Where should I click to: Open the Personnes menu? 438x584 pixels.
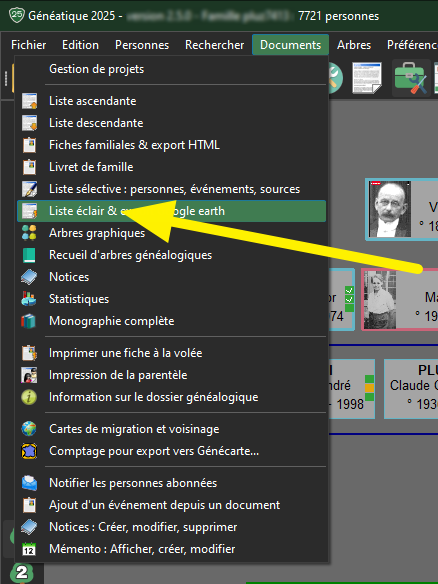[x=142, y=45]
